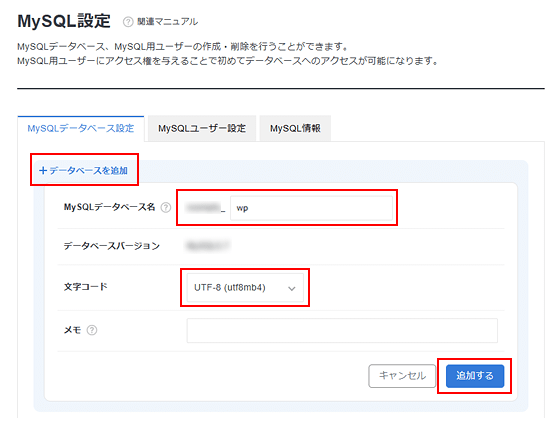Open the 関連マニュアル help link
The image size is (560, 425).
point(168,22)
